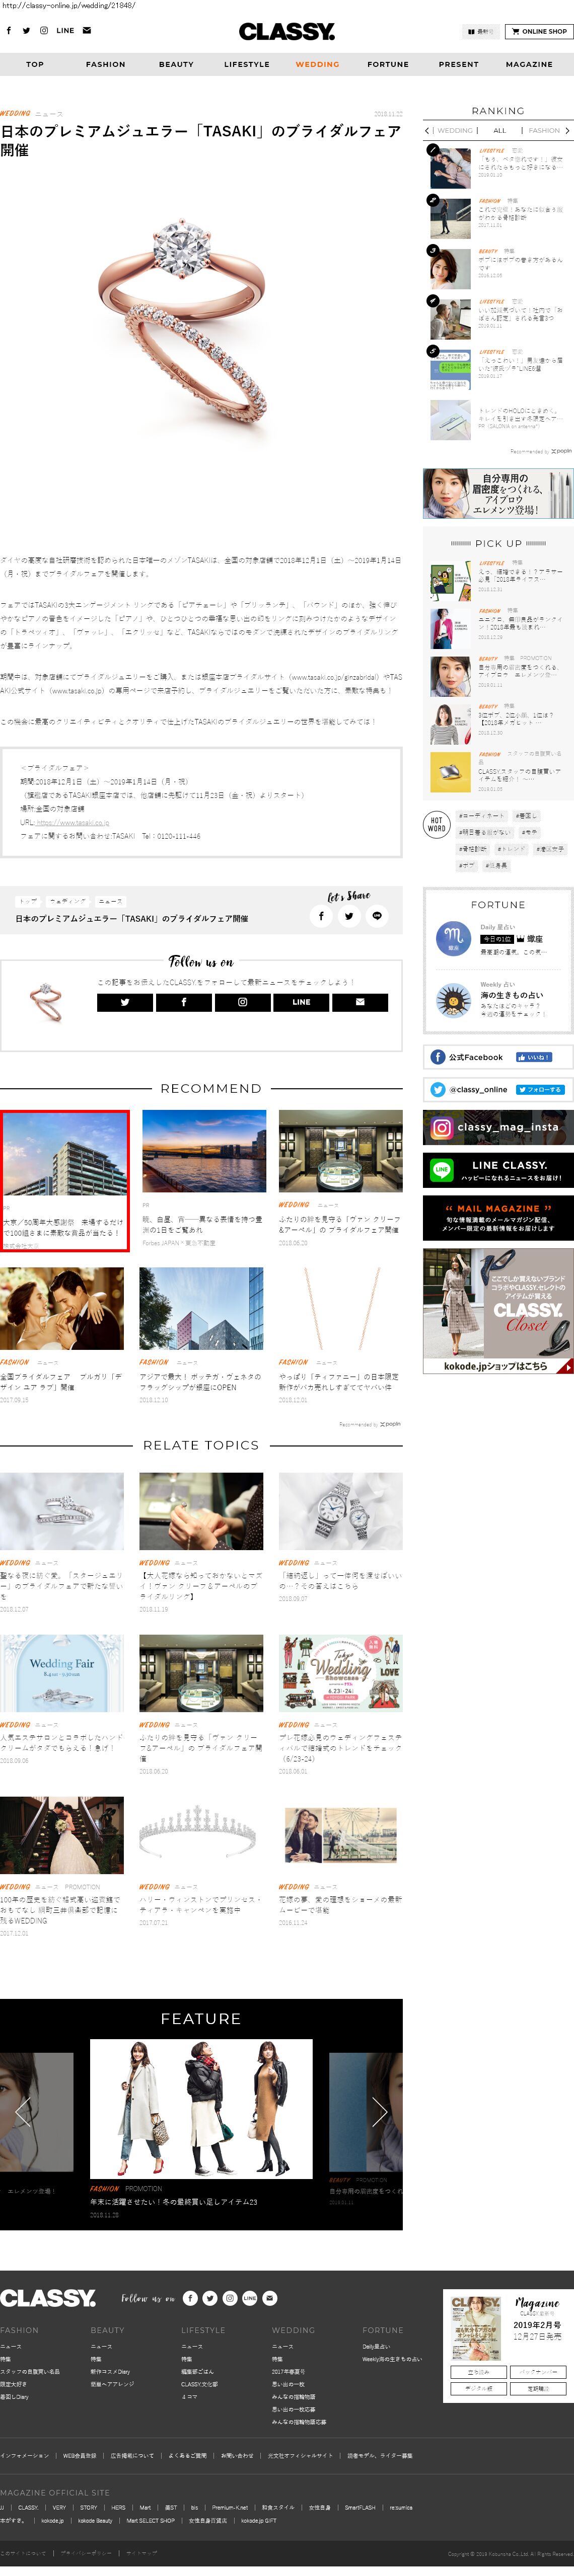The image size is (574, 2576).
Task: Open the bridge at sunset recommended thumbnail
Action: coord(204,1151)
